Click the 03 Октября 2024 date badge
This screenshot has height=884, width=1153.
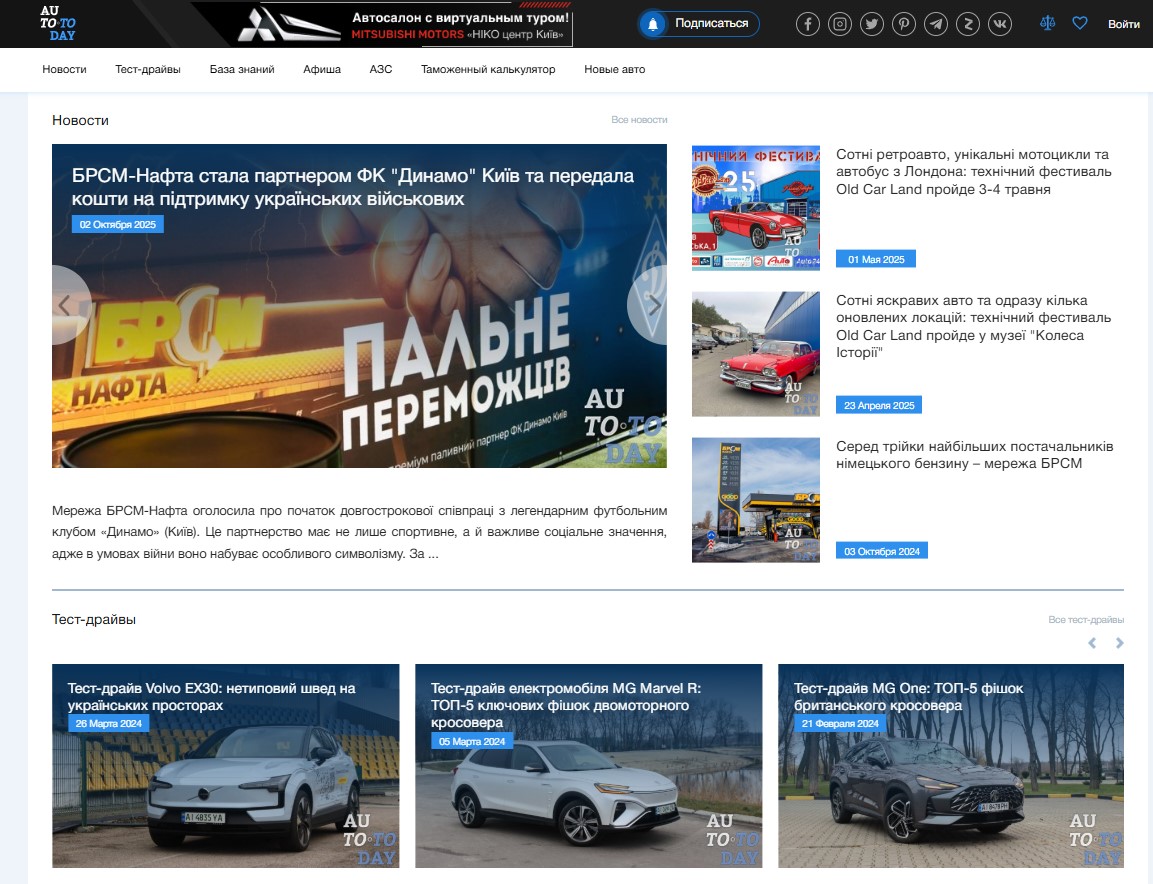click(x=882, y=551)
